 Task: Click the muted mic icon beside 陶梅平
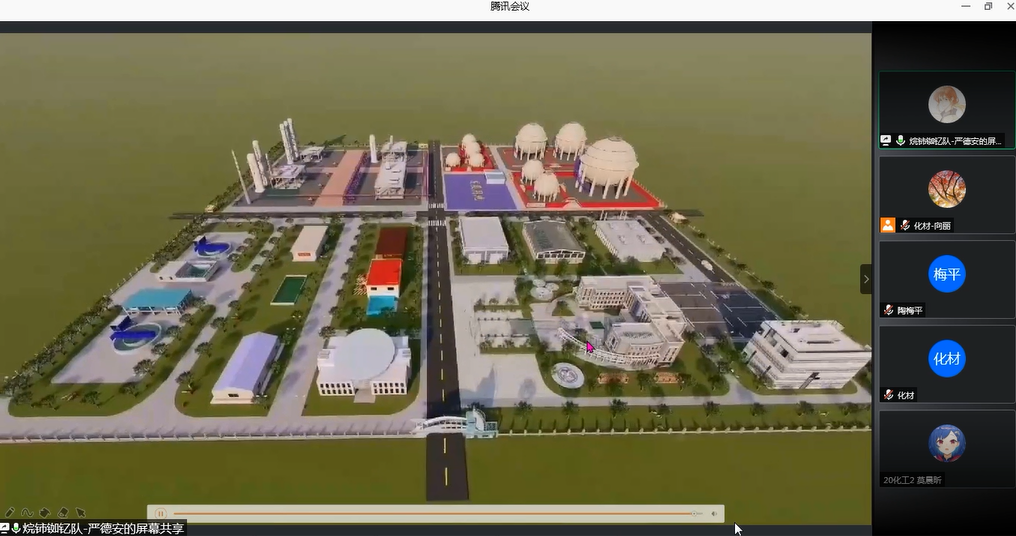[x=888, y=310]
